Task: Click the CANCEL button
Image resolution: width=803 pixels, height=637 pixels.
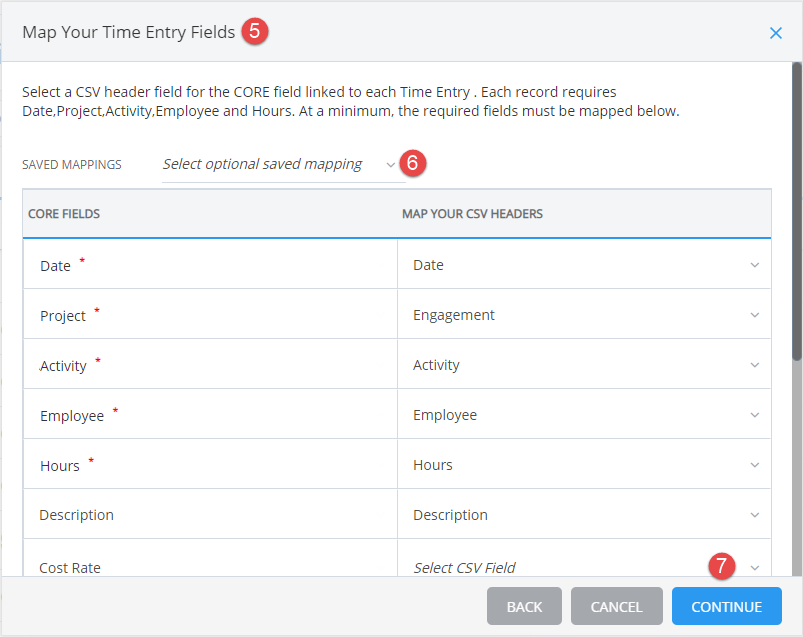Action: click(x=617, y=606)
